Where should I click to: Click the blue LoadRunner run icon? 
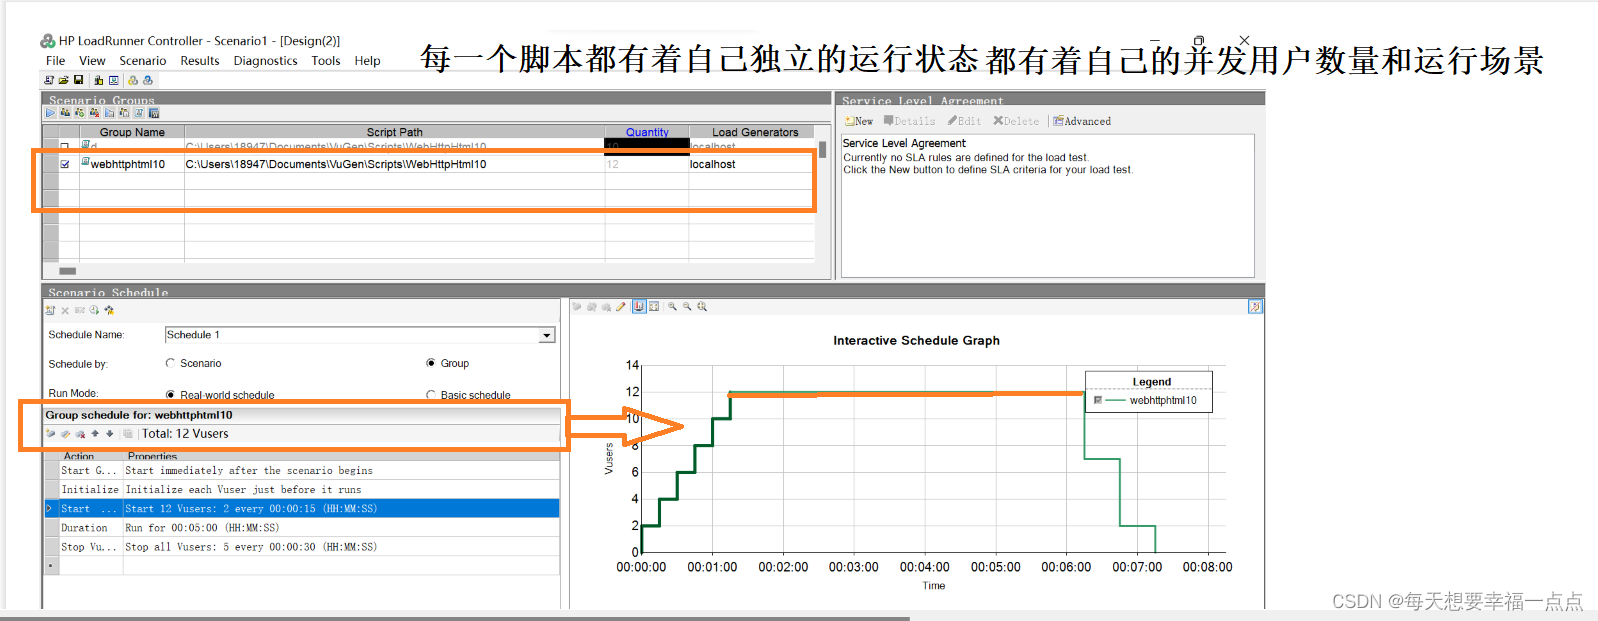(x=148, y=80)
